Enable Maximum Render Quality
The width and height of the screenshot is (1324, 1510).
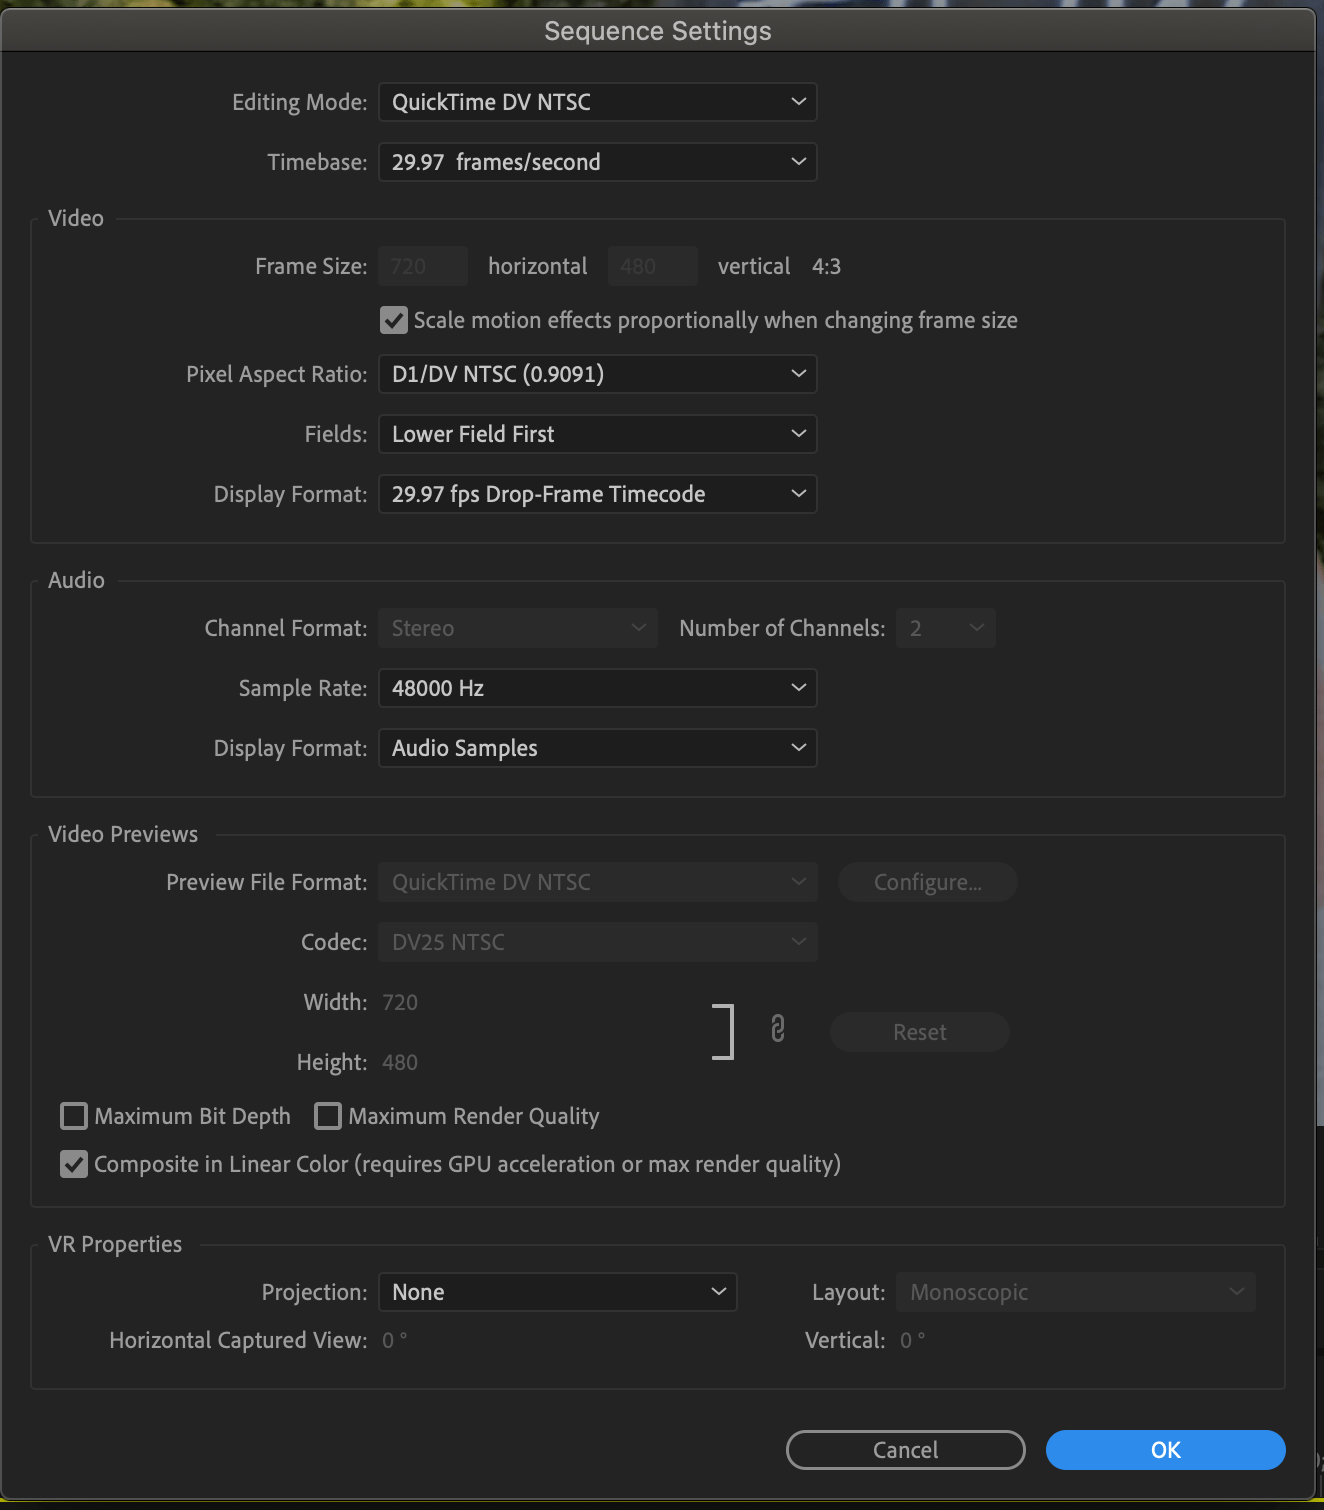point(327,1116)
